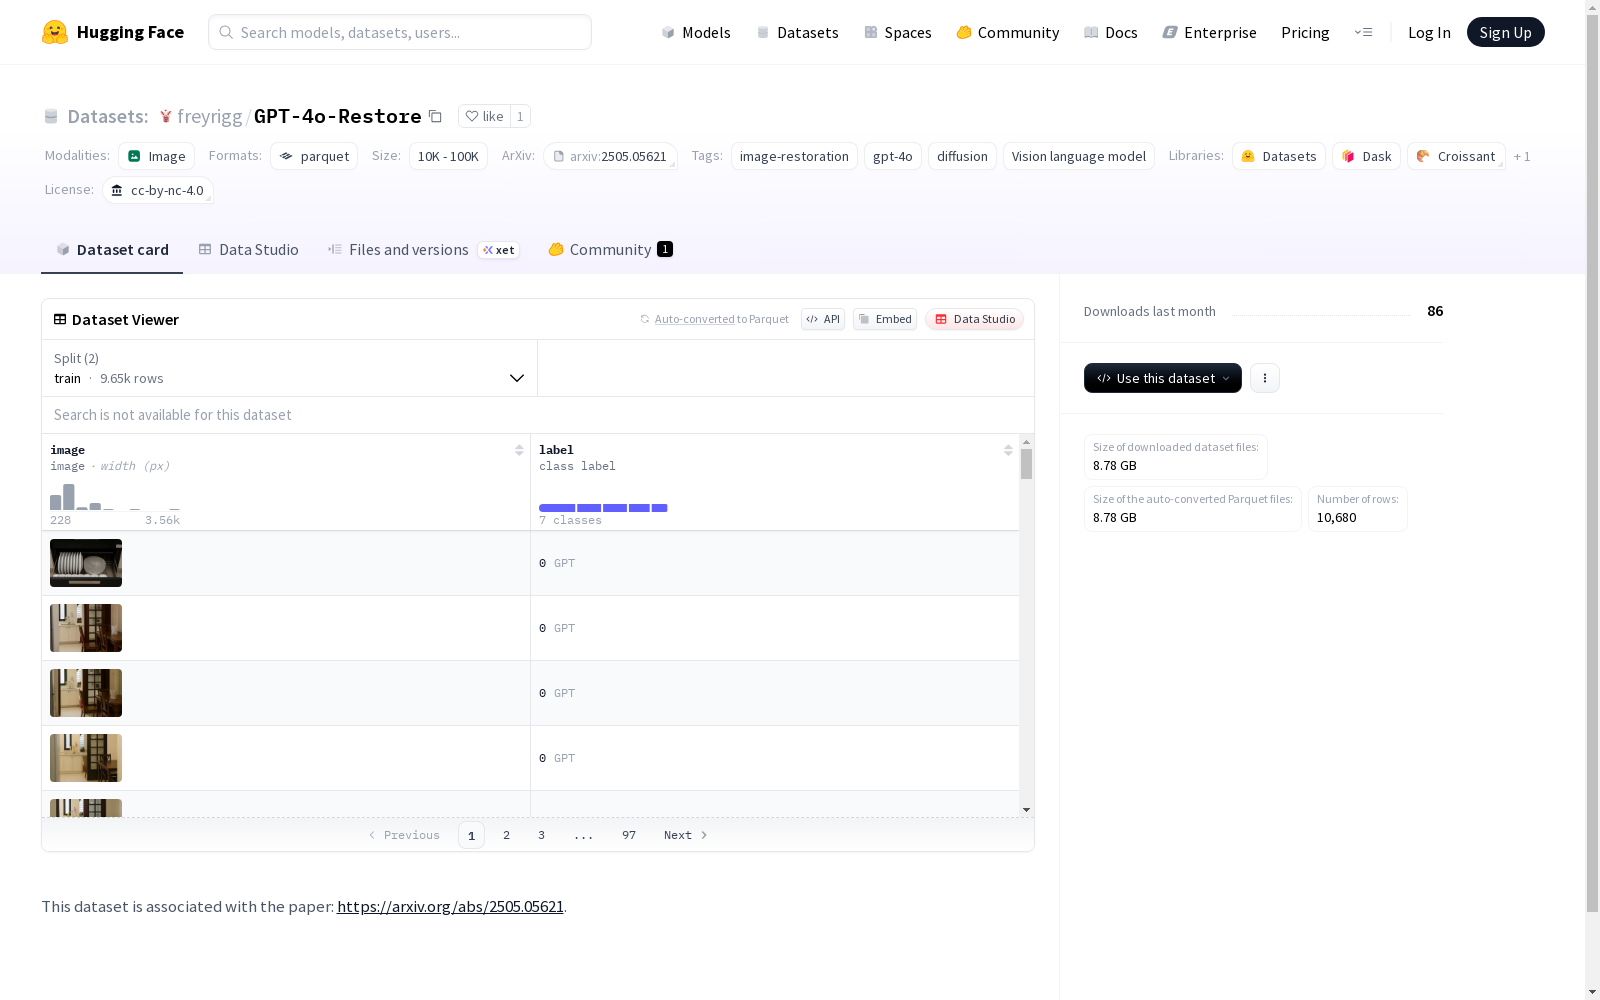Focus the search models and datasets field
The height and width of the screenshot is (1000, 1600).
400,32
